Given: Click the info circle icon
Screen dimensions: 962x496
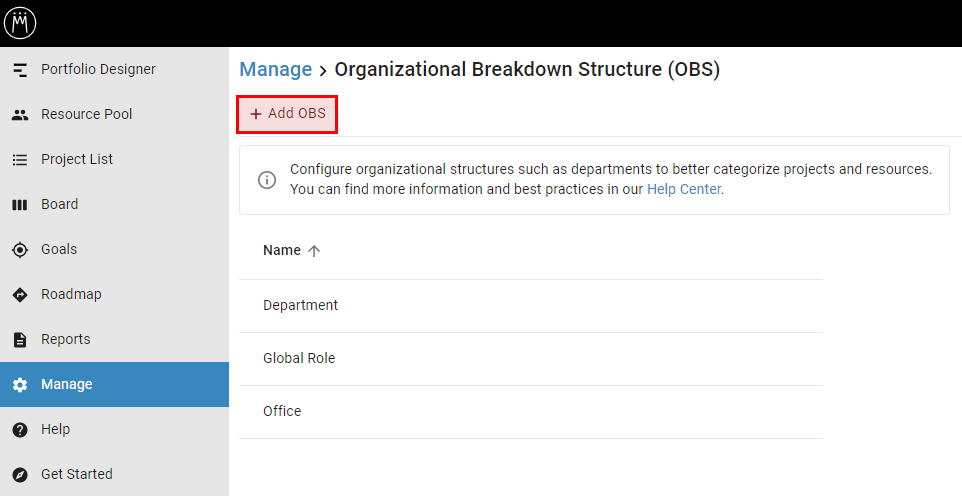Looking at the screenshot, I should [x=267, y=180].
